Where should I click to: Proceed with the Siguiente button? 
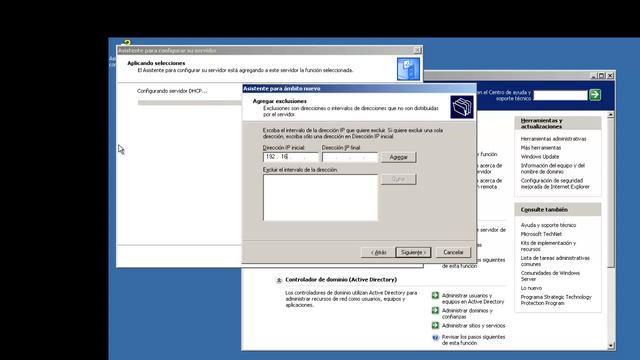coord(413,252)
